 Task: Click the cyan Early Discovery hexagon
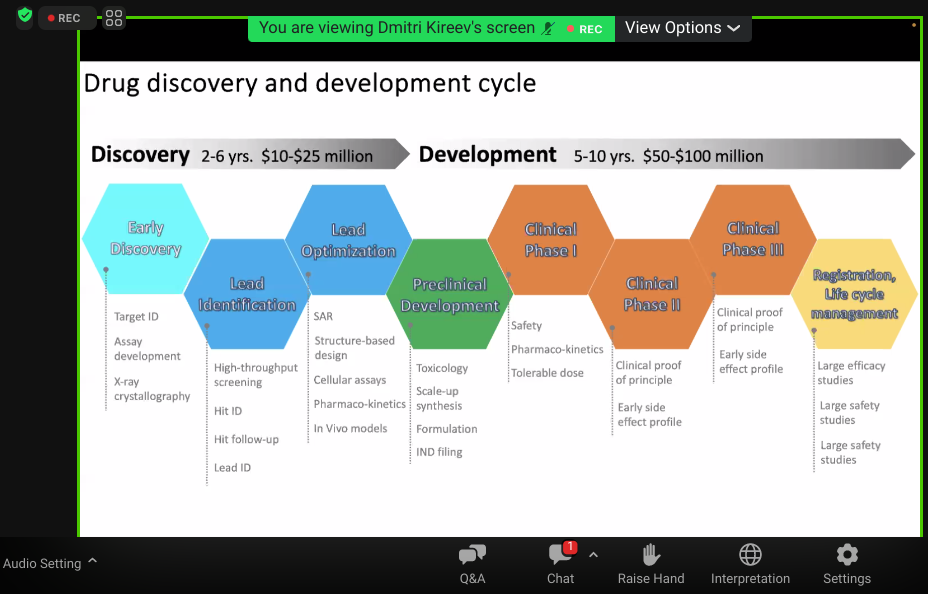pyautogui.click(x=146, y=238)
